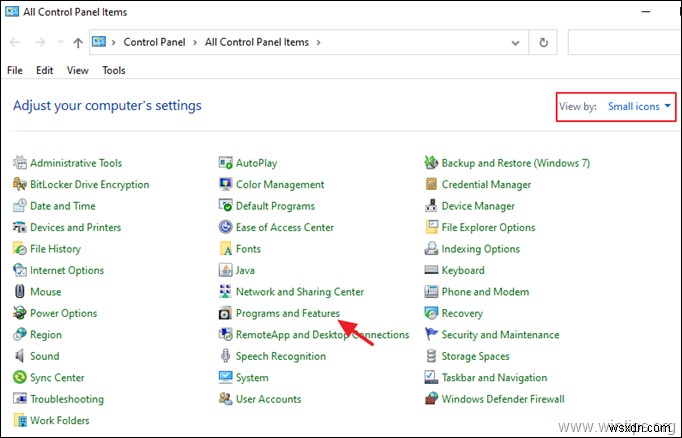Open the File menu
The image size is (682, 438).
coord(15,71)
